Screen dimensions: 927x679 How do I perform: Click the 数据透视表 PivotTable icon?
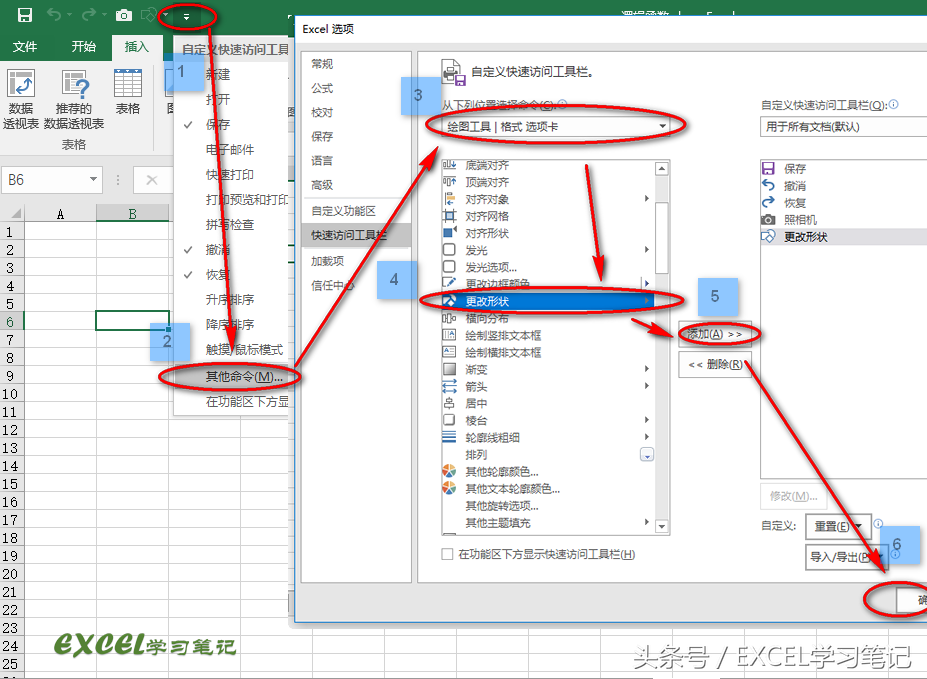point(21,84)
